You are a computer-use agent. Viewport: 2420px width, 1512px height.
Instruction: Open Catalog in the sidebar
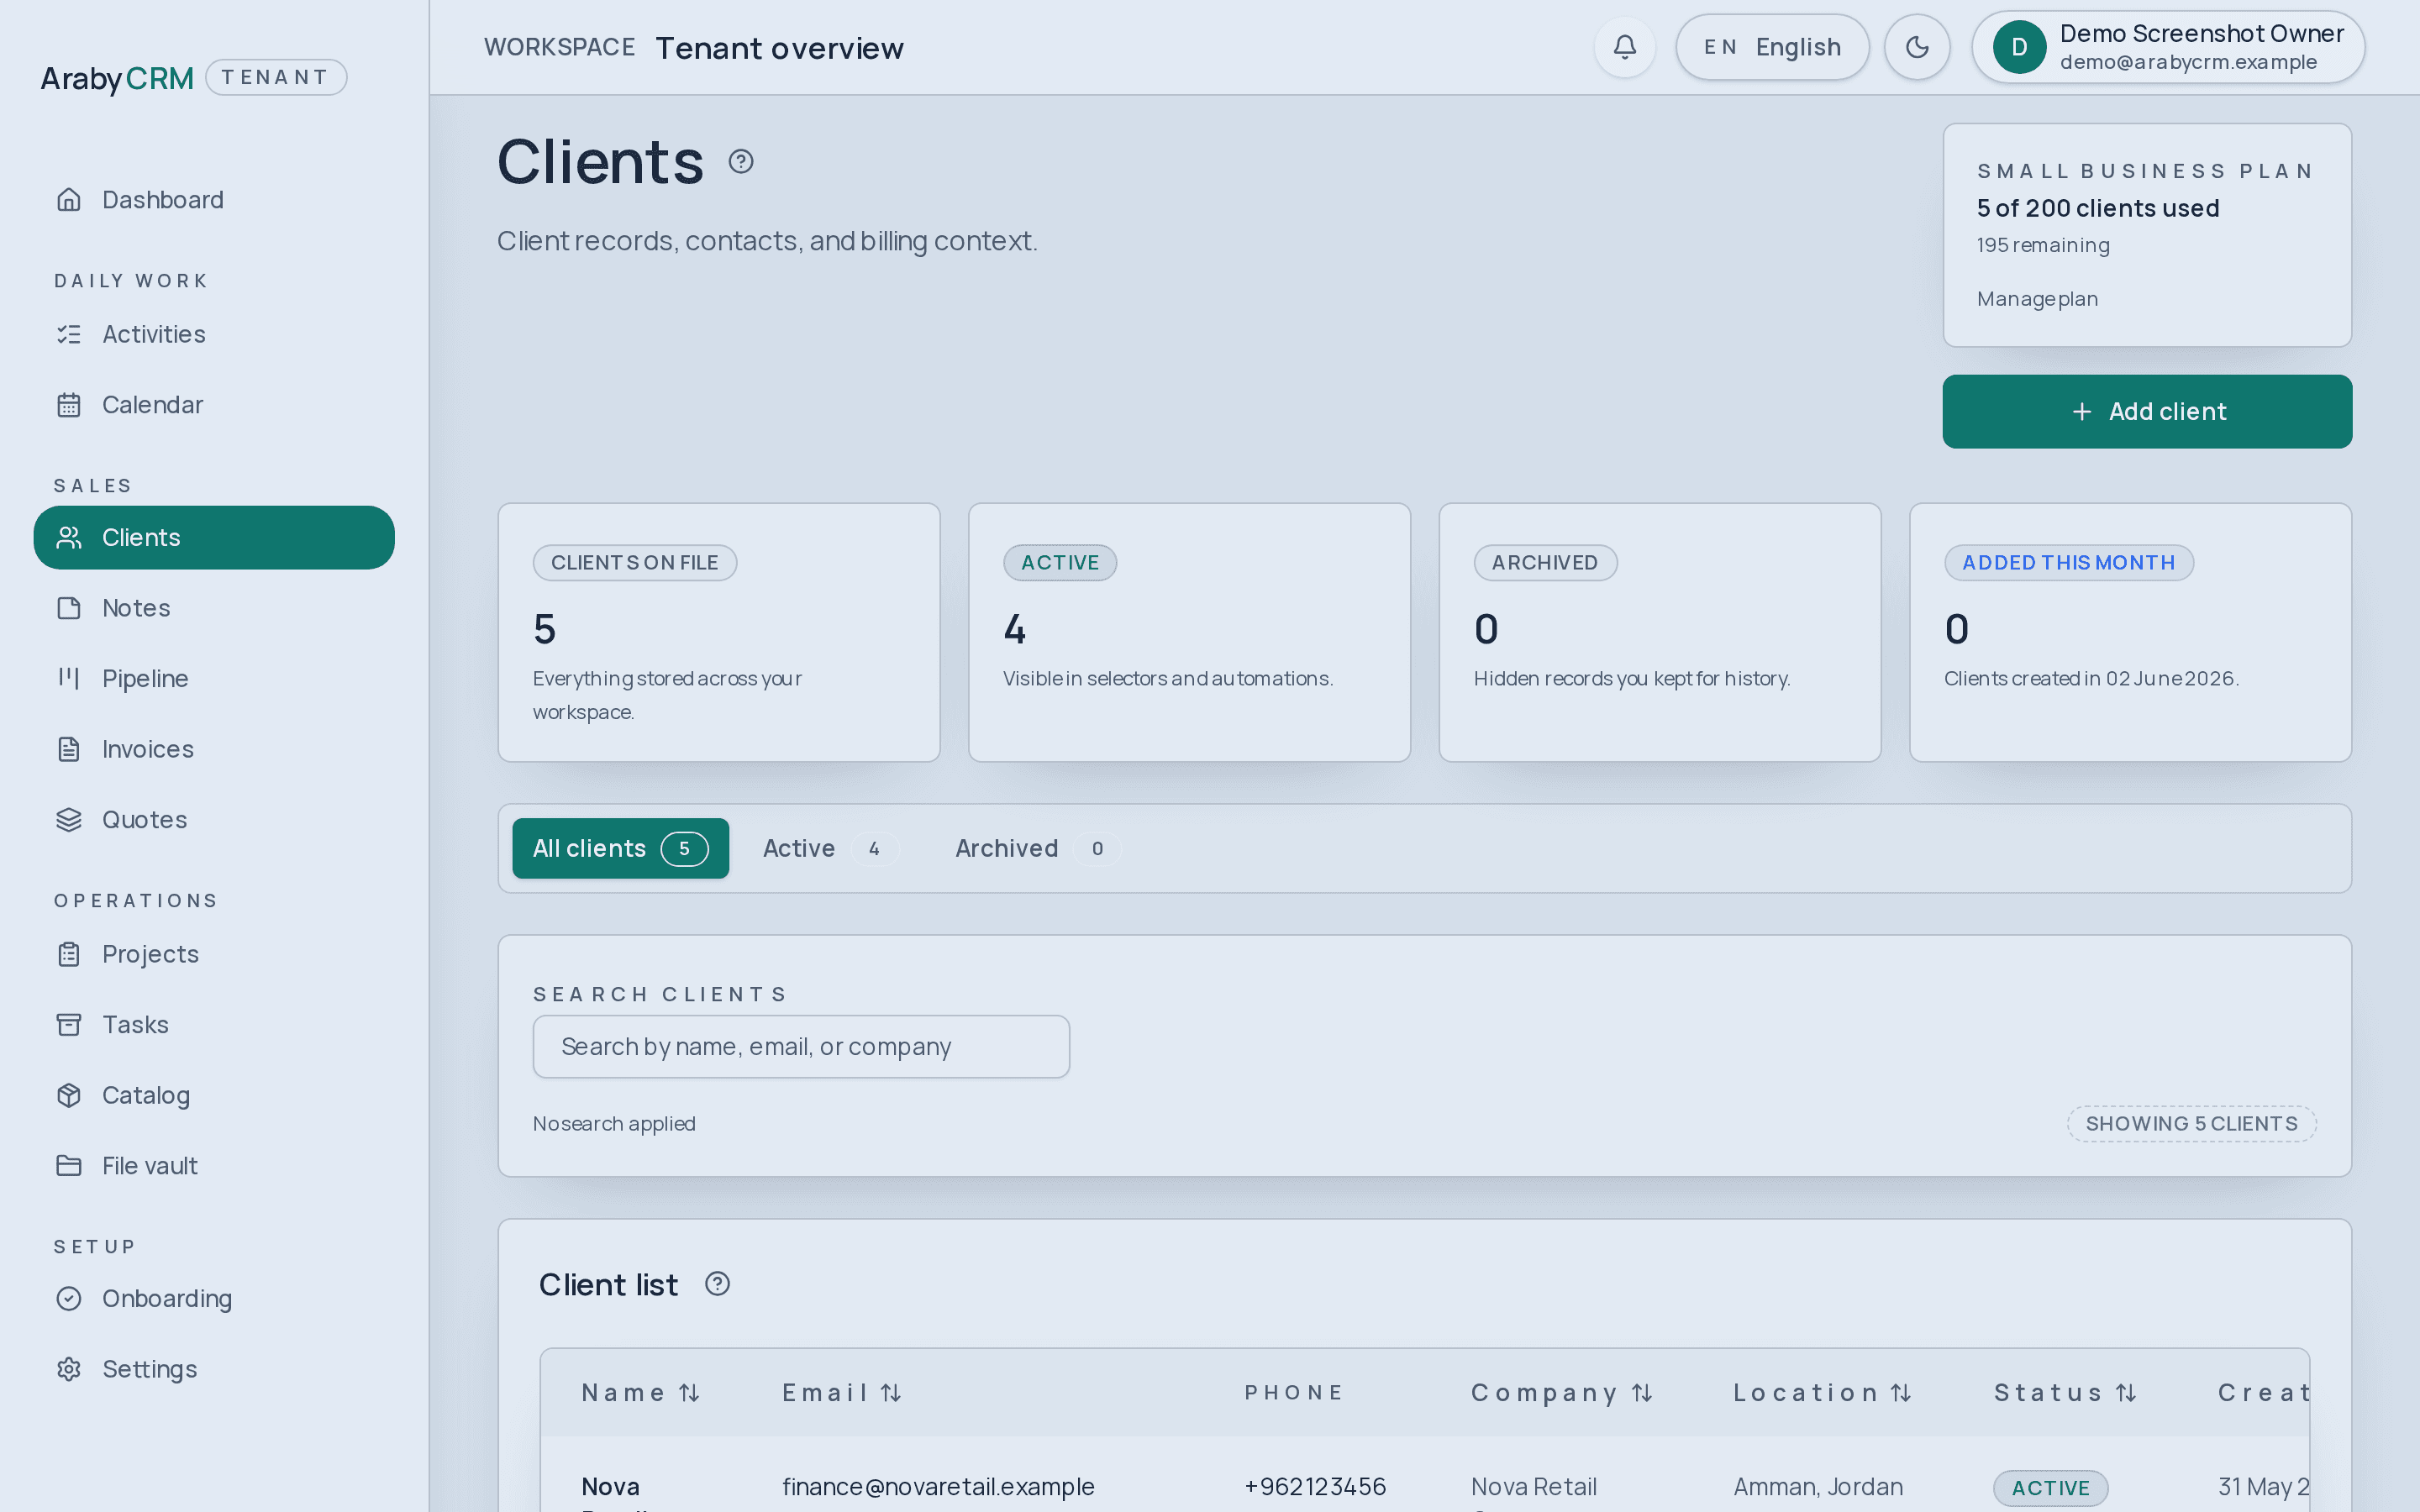point(214,1095)
